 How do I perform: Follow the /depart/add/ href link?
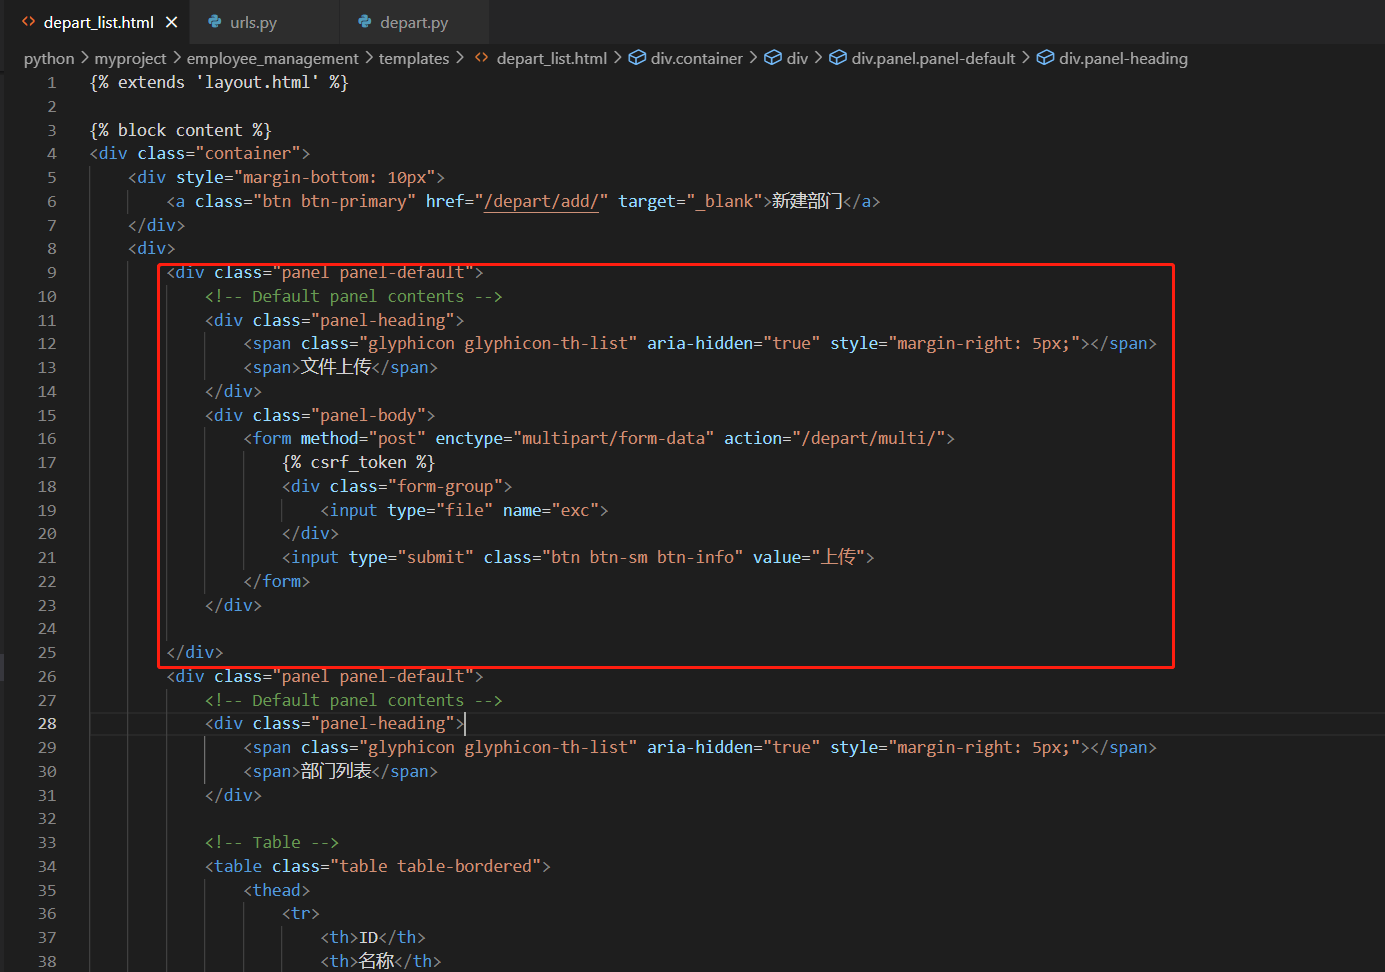click(x=541, y=201)
